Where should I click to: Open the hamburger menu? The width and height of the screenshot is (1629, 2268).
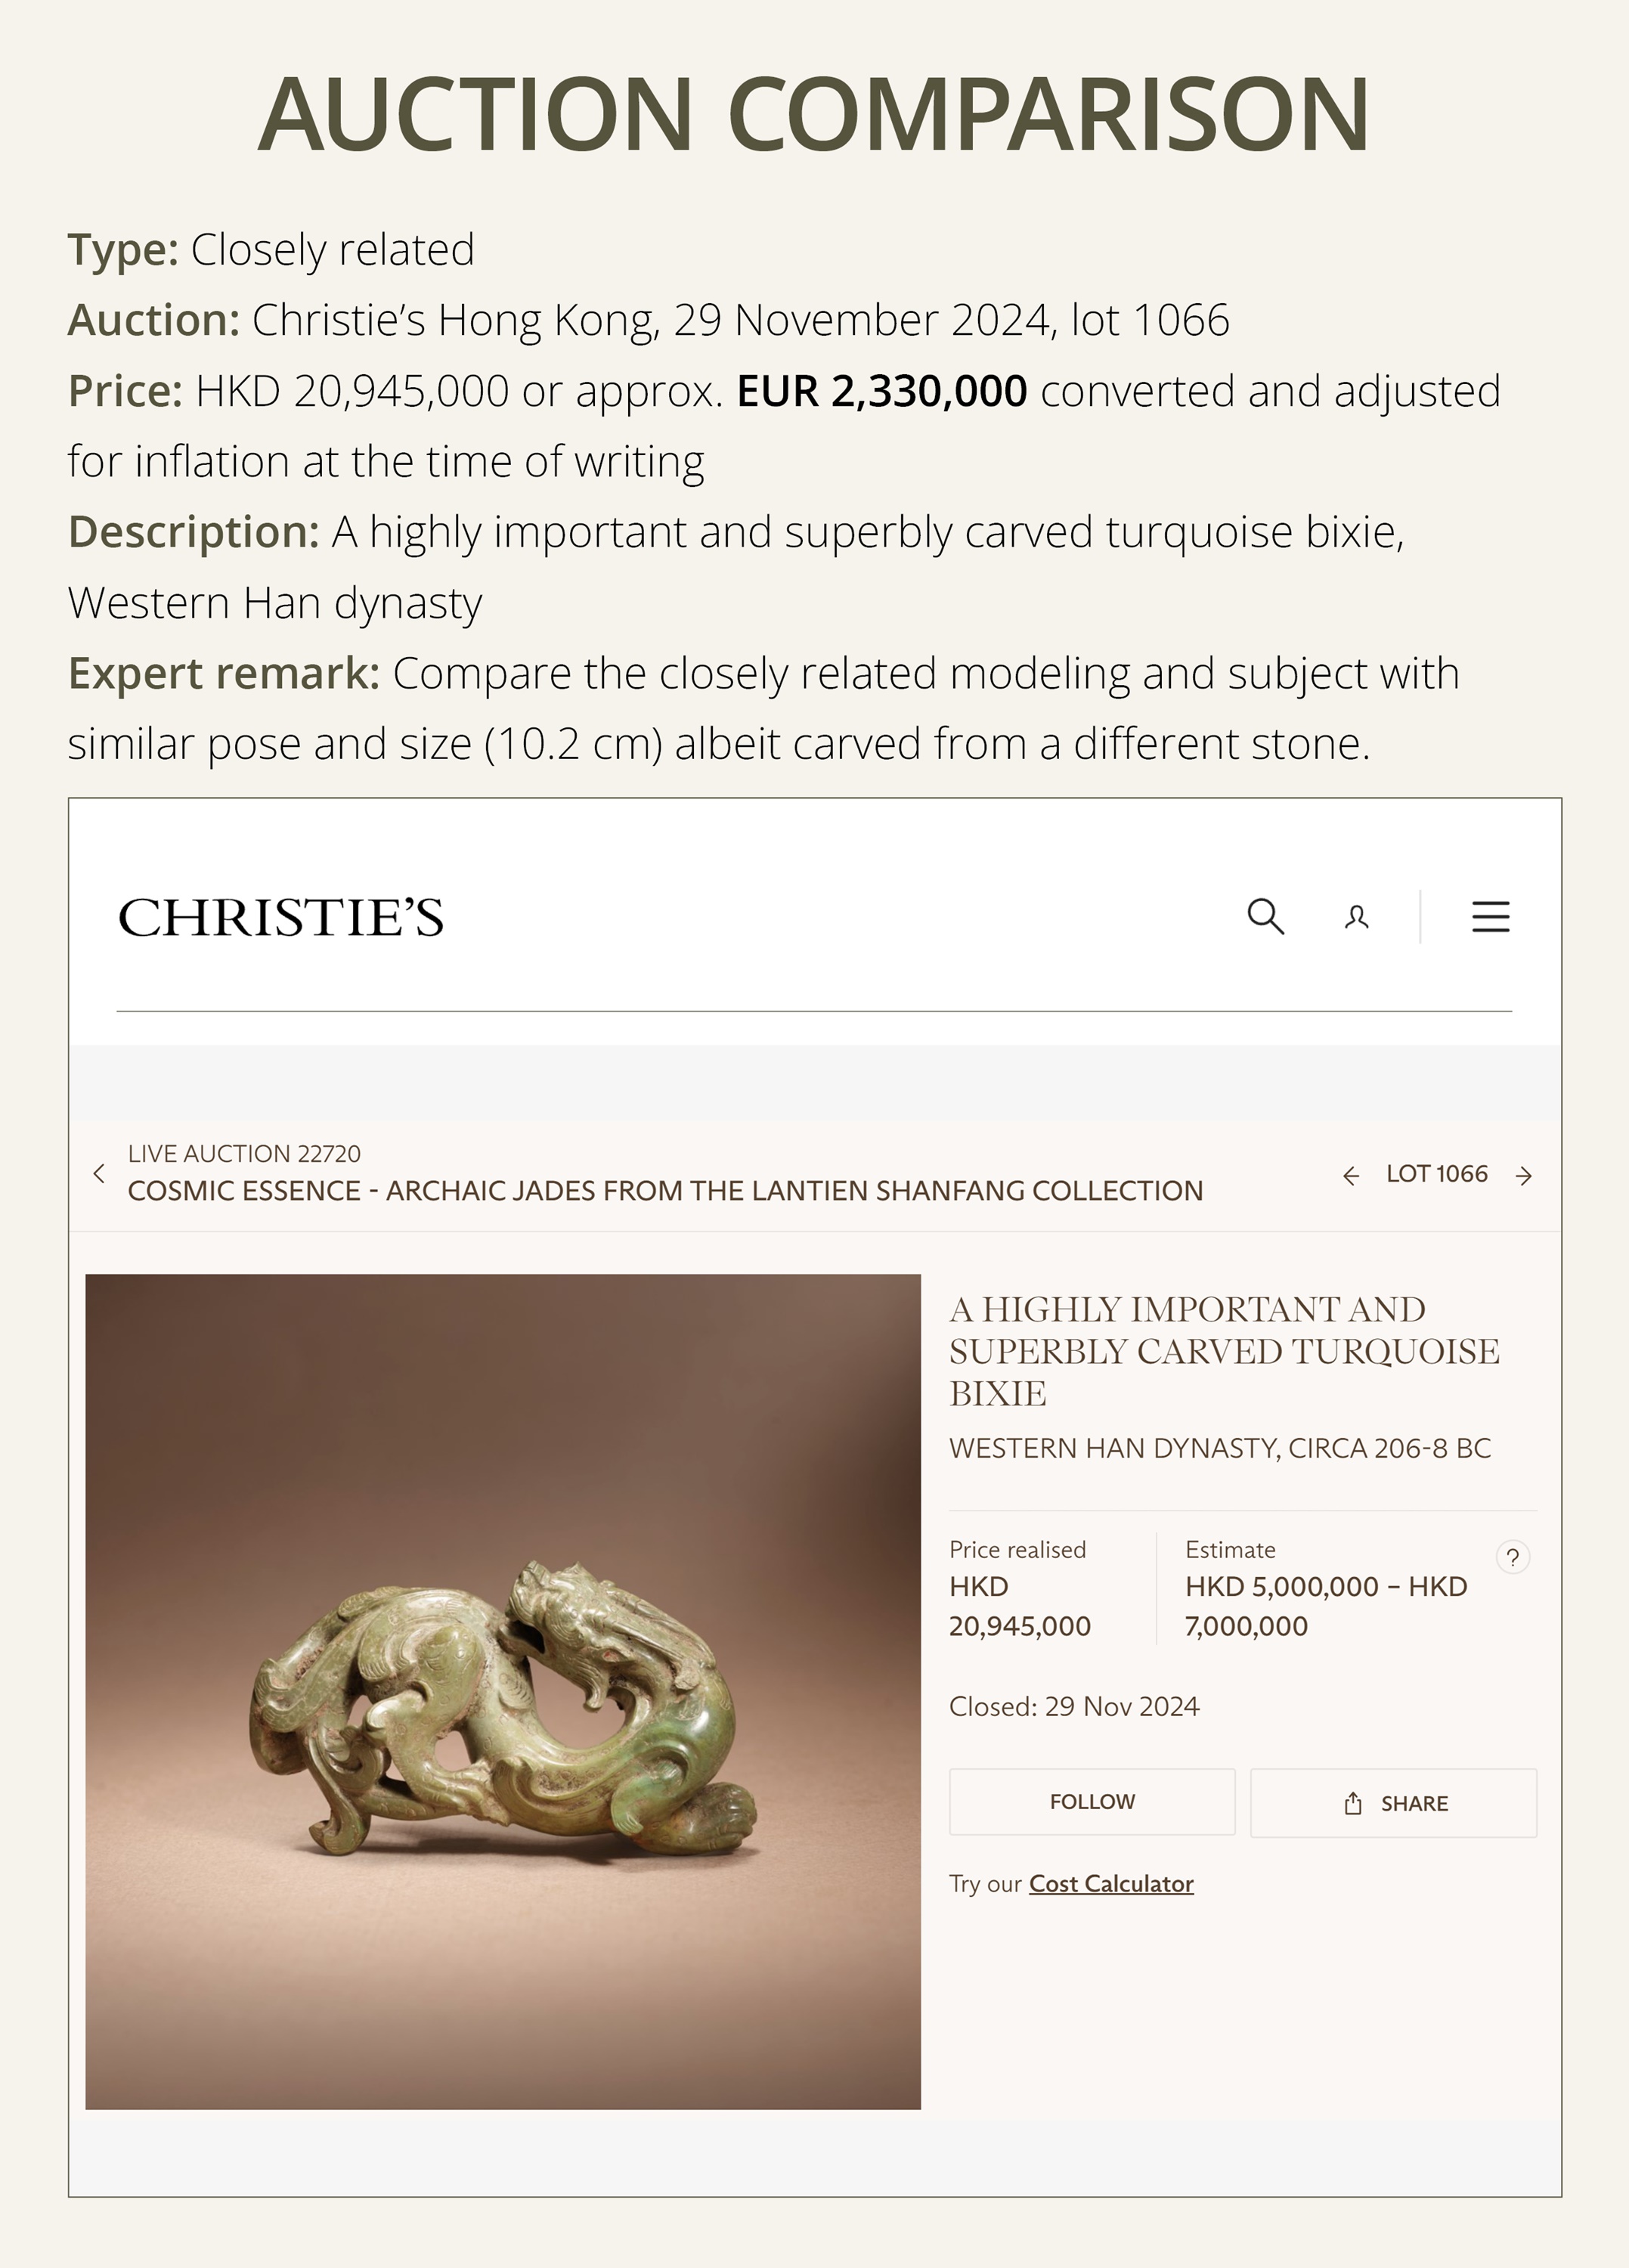click(1490, 916)
